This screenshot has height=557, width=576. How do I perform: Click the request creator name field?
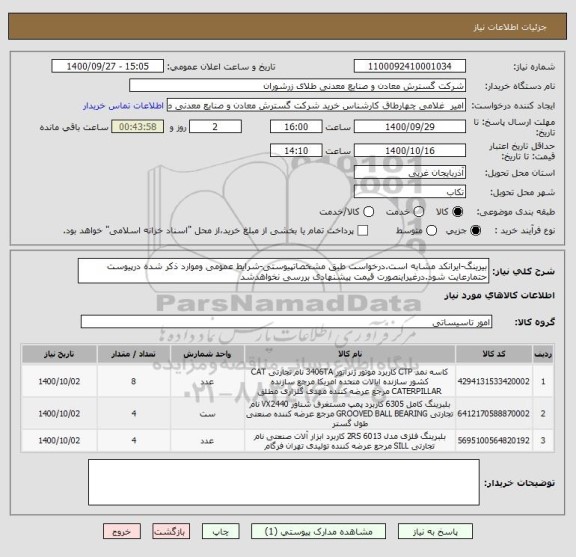point(316,106)
